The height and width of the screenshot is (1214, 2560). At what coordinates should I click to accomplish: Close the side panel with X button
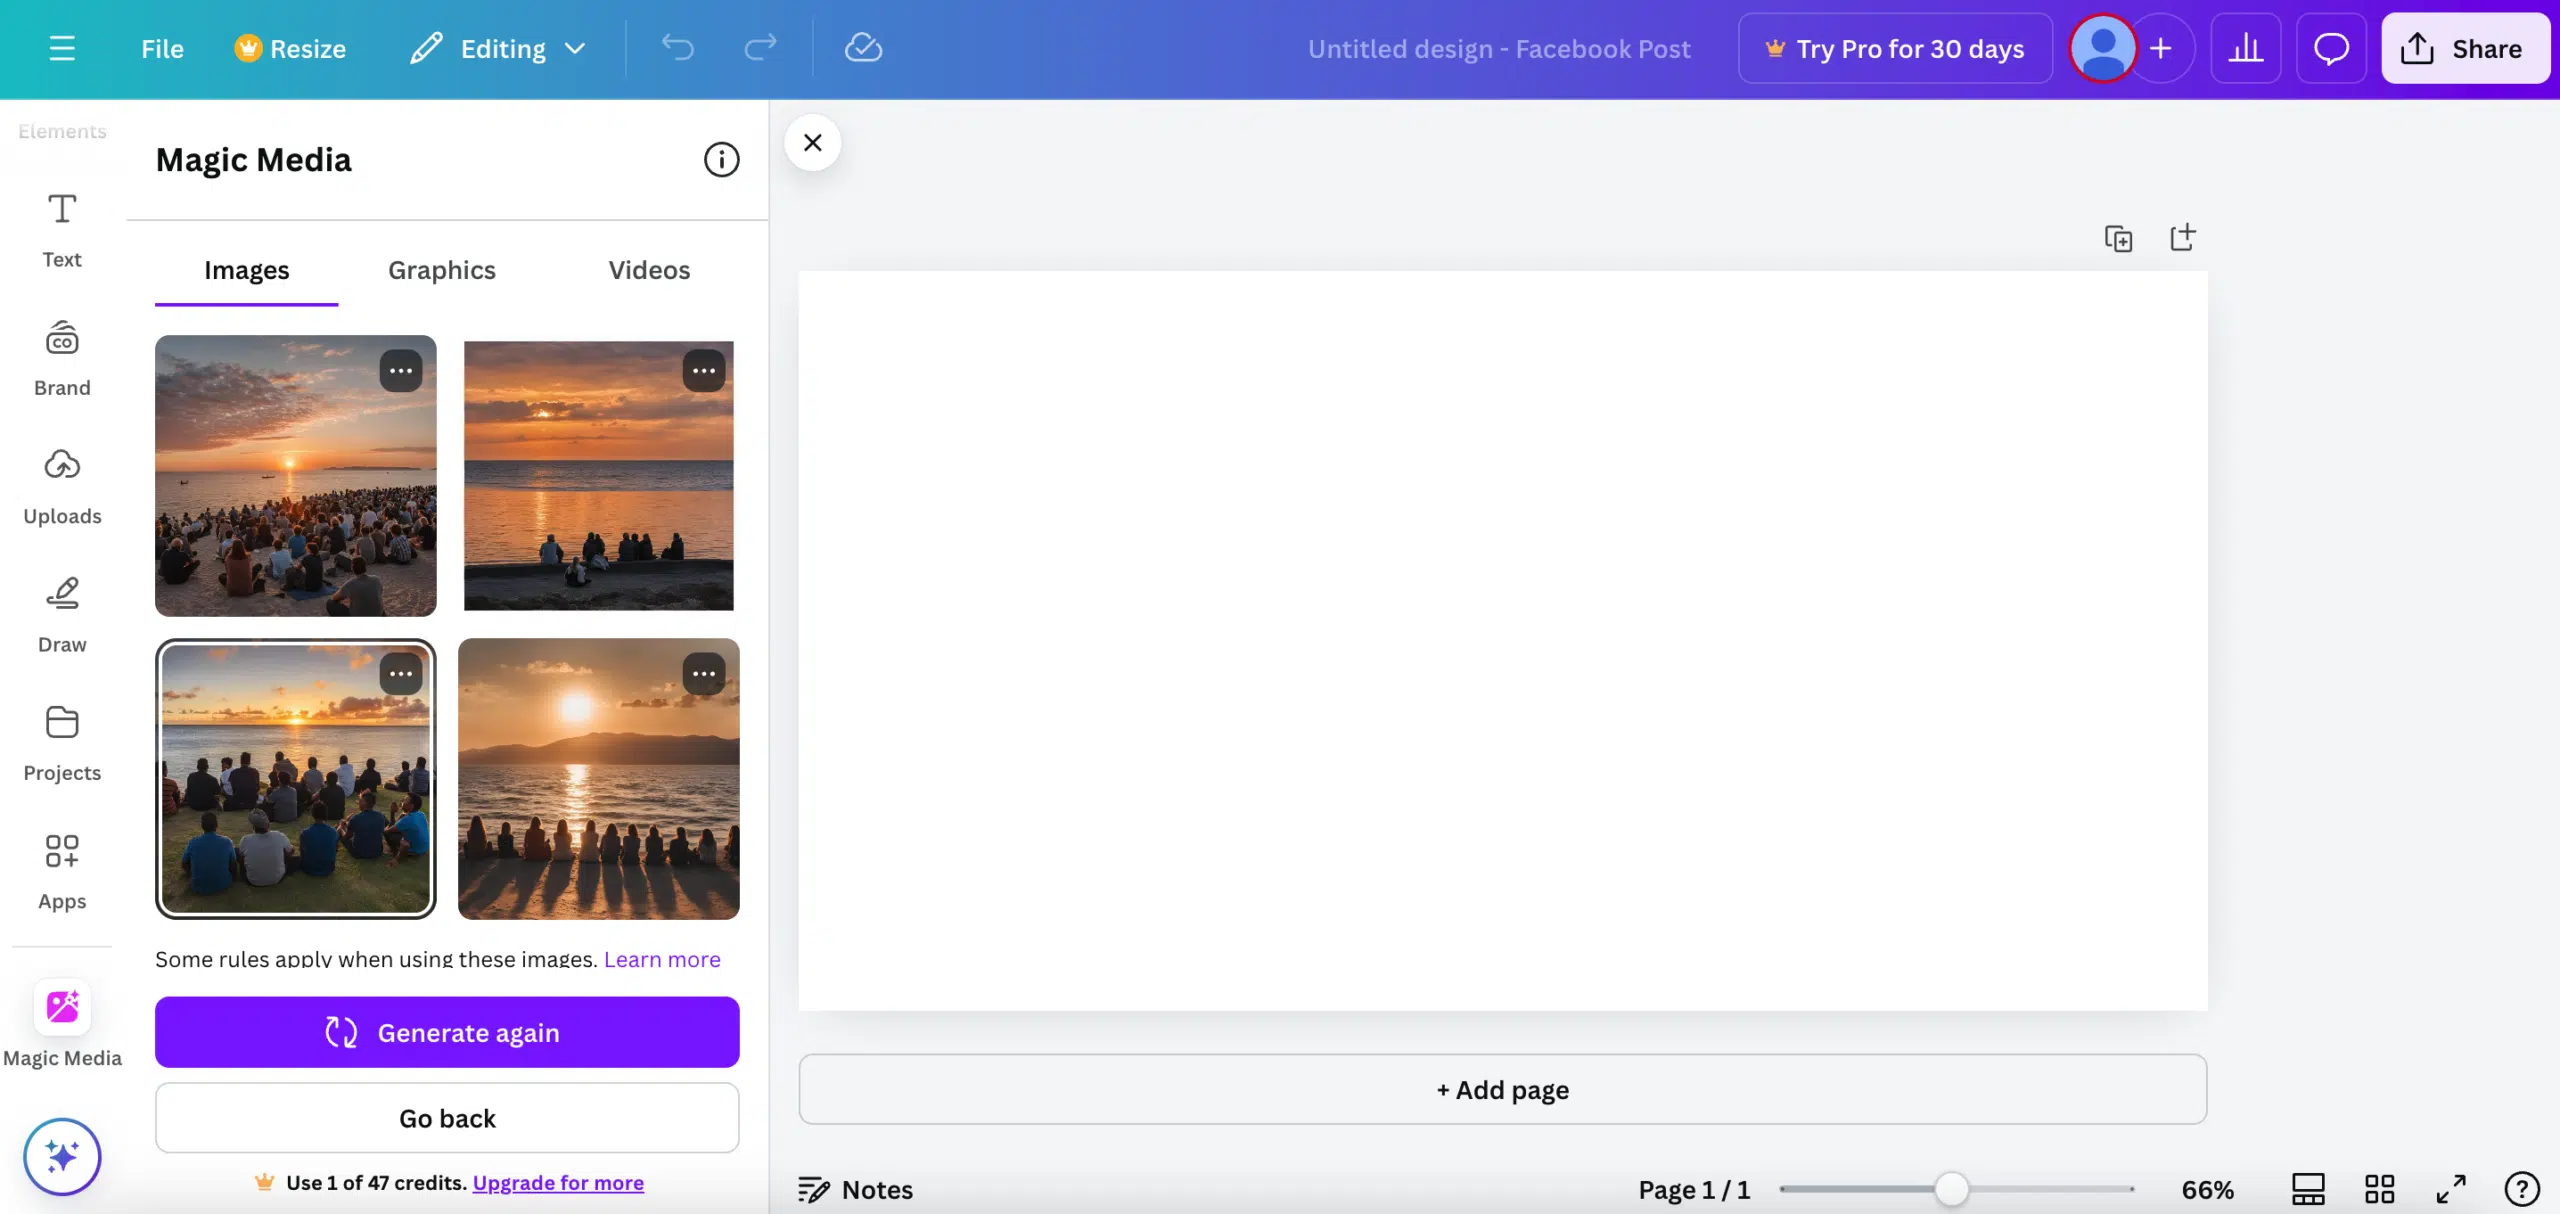point(813,142)
